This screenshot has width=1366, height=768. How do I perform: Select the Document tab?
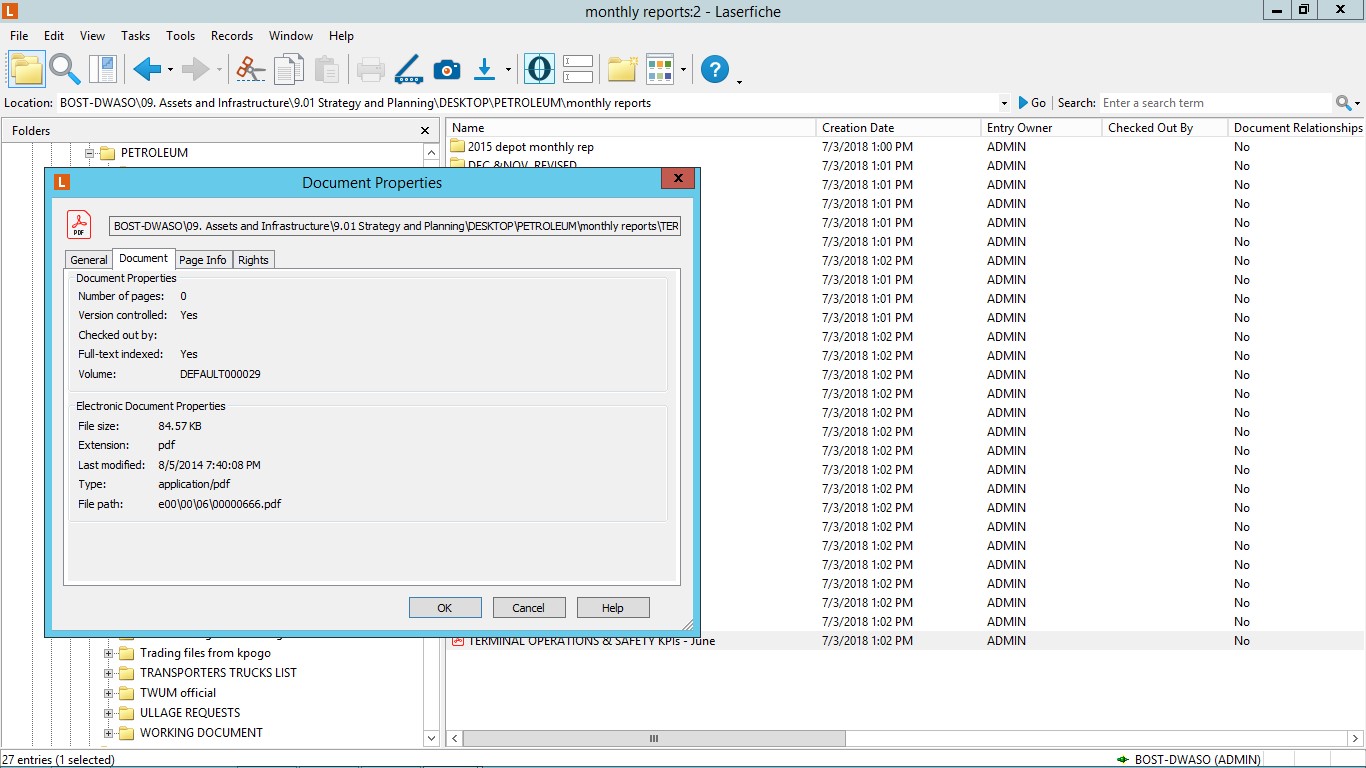pos(143,258)
